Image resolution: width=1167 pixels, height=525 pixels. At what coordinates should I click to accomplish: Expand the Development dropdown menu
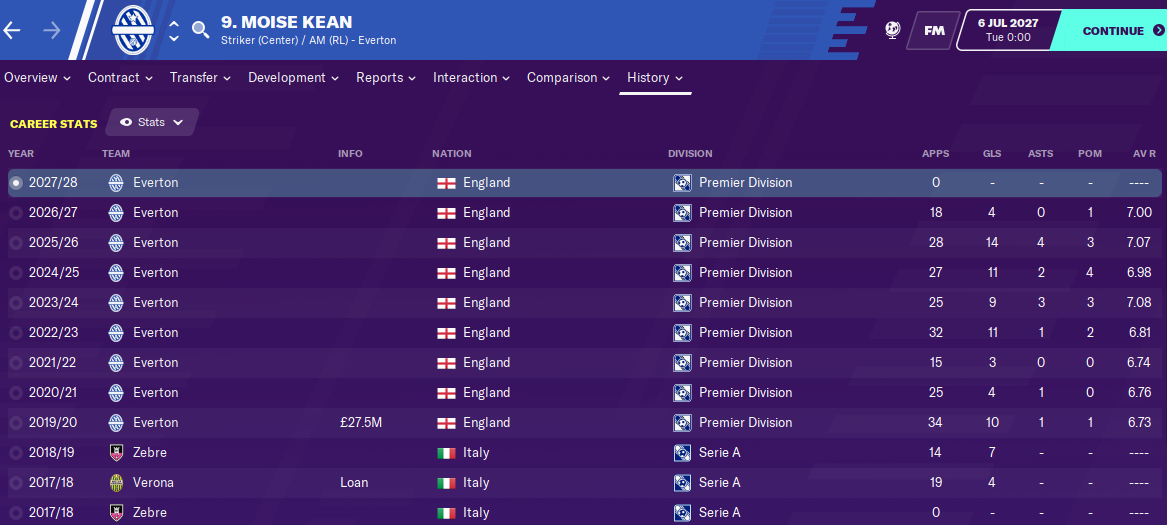[x=293, y=77]
